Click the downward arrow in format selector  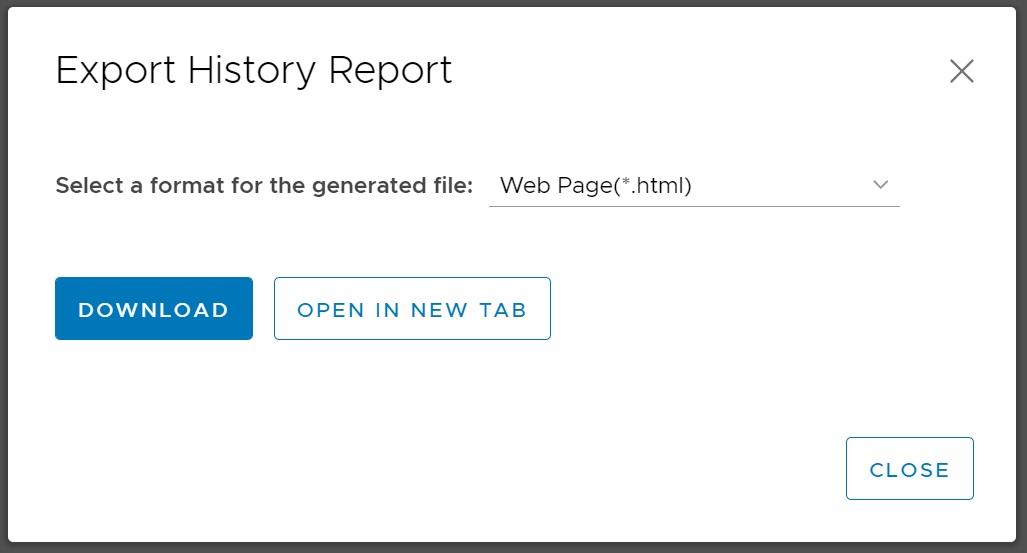pyautogui.click(x=881, y=185)
